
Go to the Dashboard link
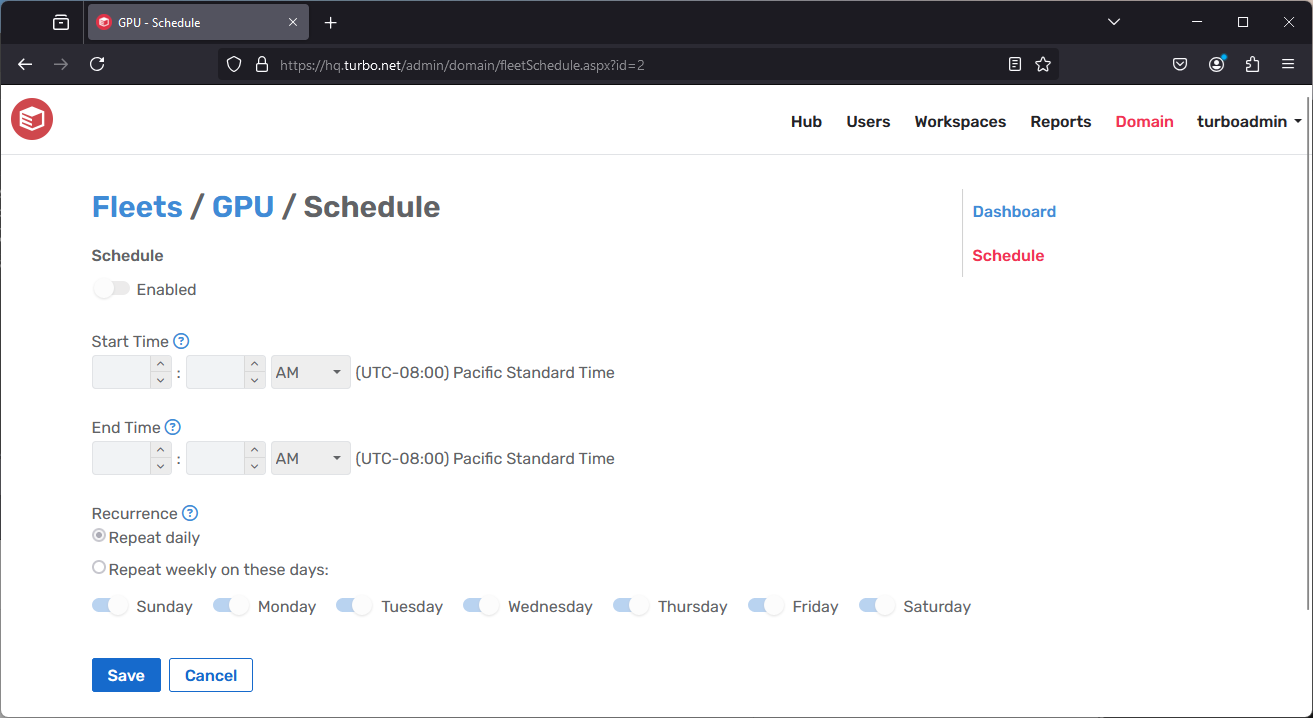click(x=1014, y=211)
